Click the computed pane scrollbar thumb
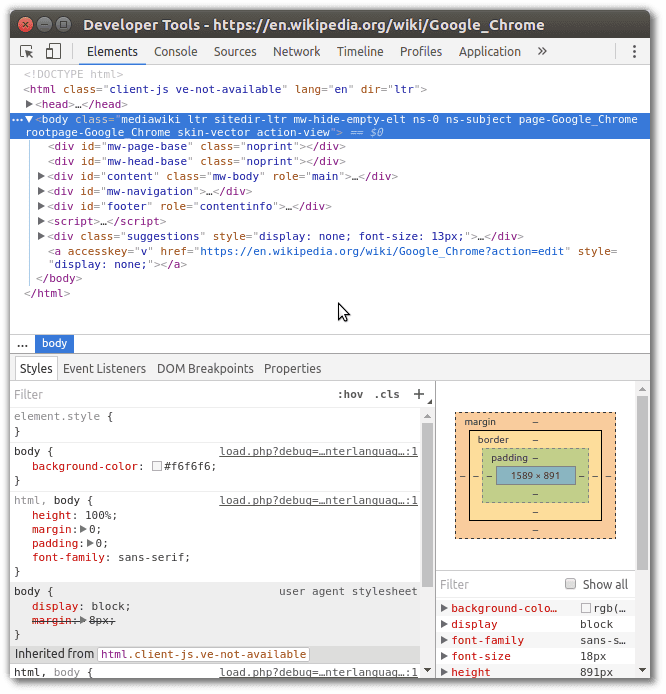This screenshot has width=666, height=694. pos(642,482)
